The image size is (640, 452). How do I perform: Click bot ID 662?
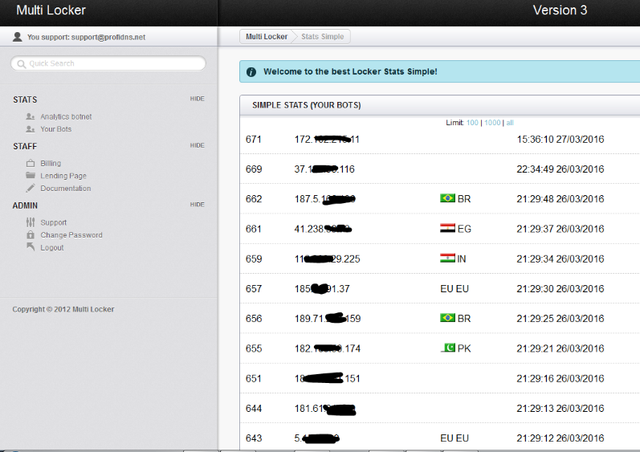coord(253,199)
